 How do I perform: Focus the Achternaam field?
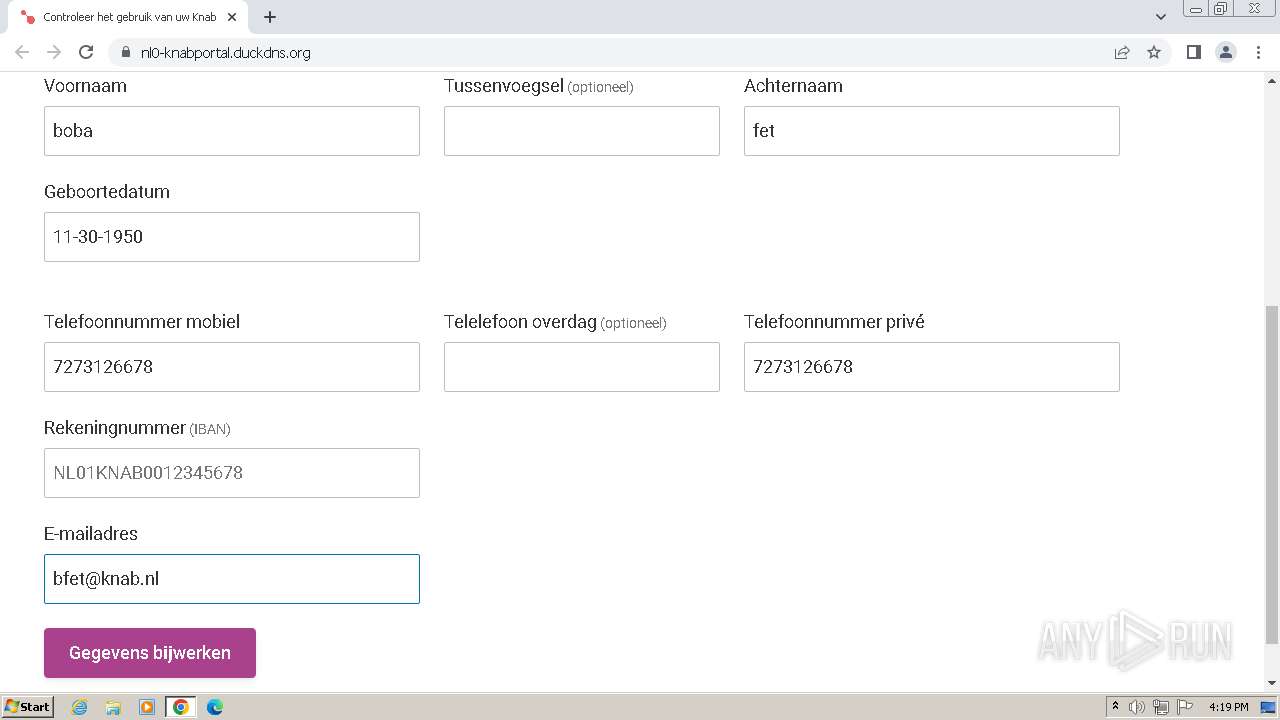coord(932,131)
